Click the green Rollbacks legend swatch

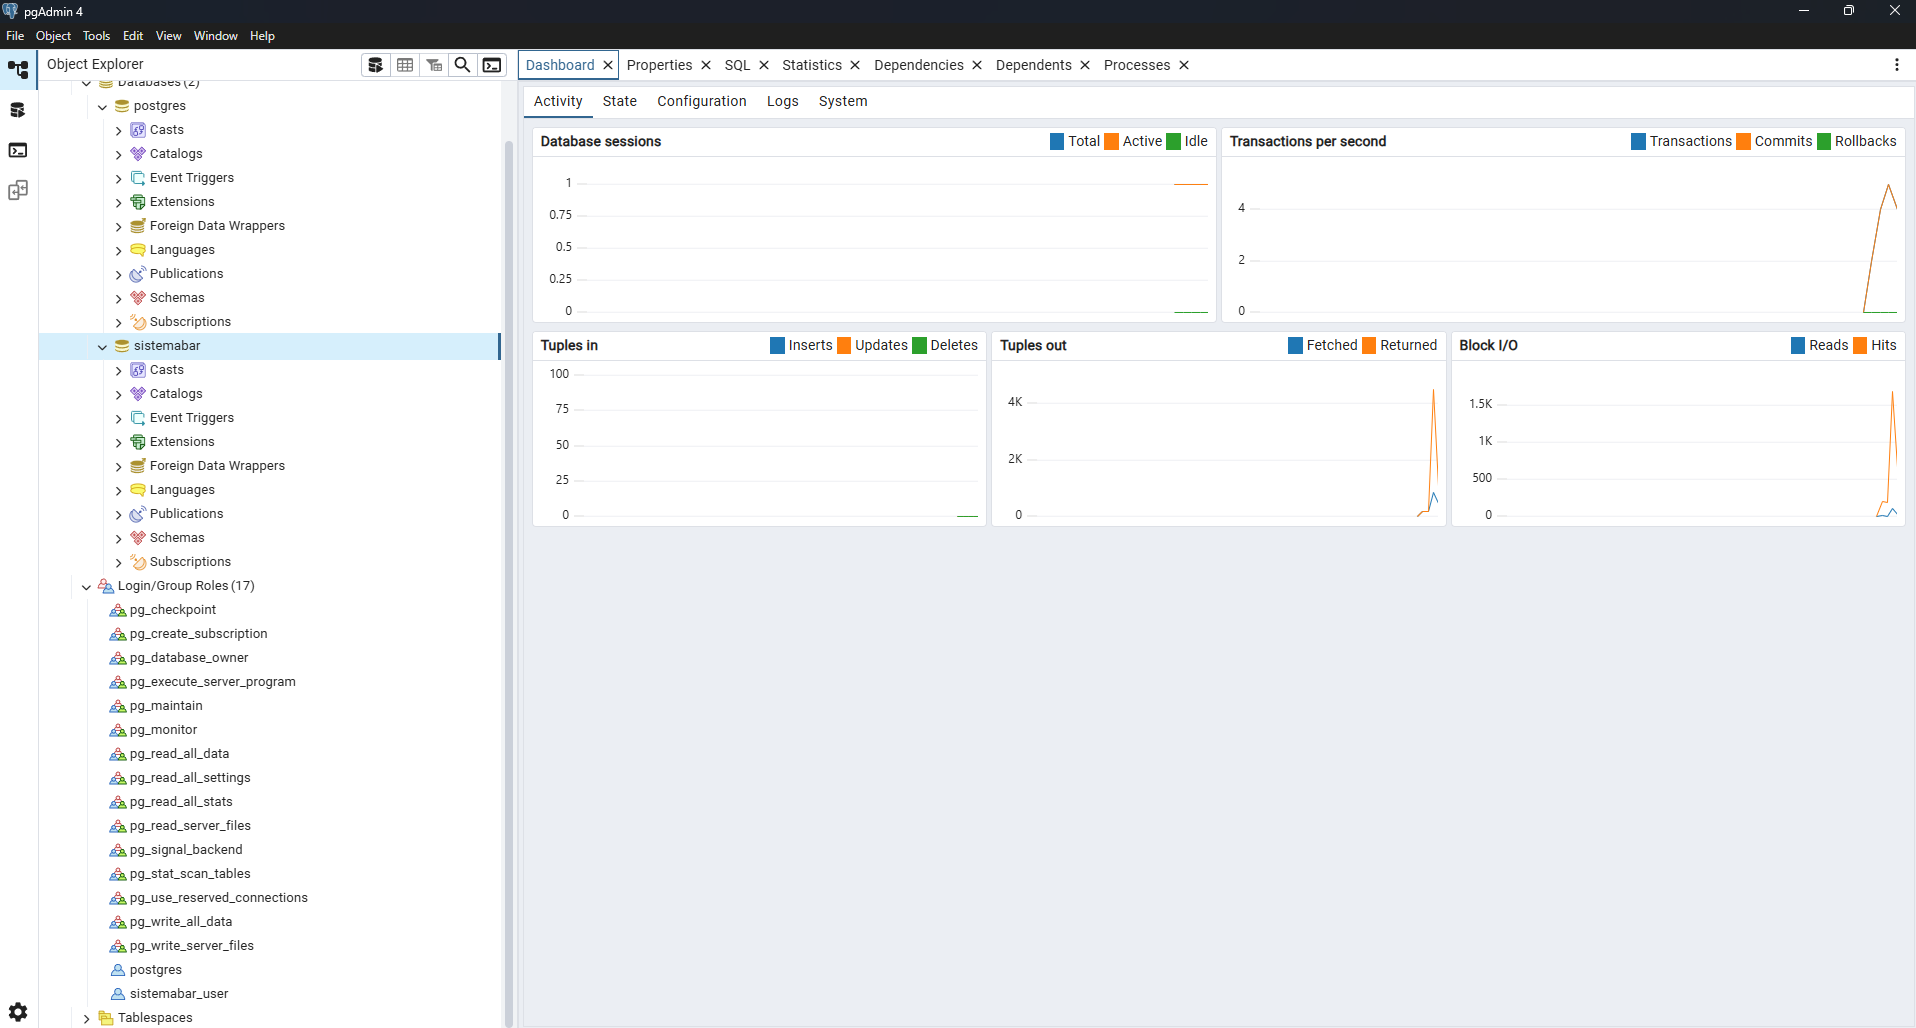pyautogui.click(x=1824, y=141)
